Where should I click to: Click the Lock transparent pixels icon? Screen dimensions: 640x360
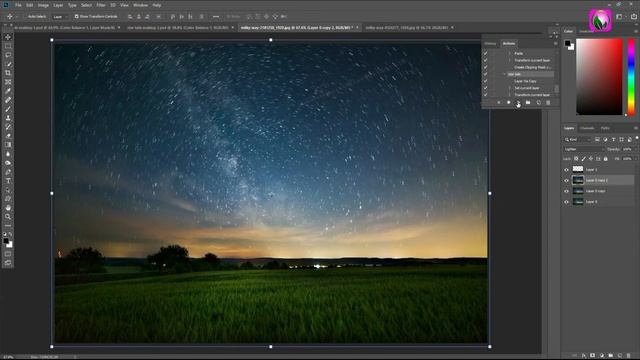click(576, 159)
